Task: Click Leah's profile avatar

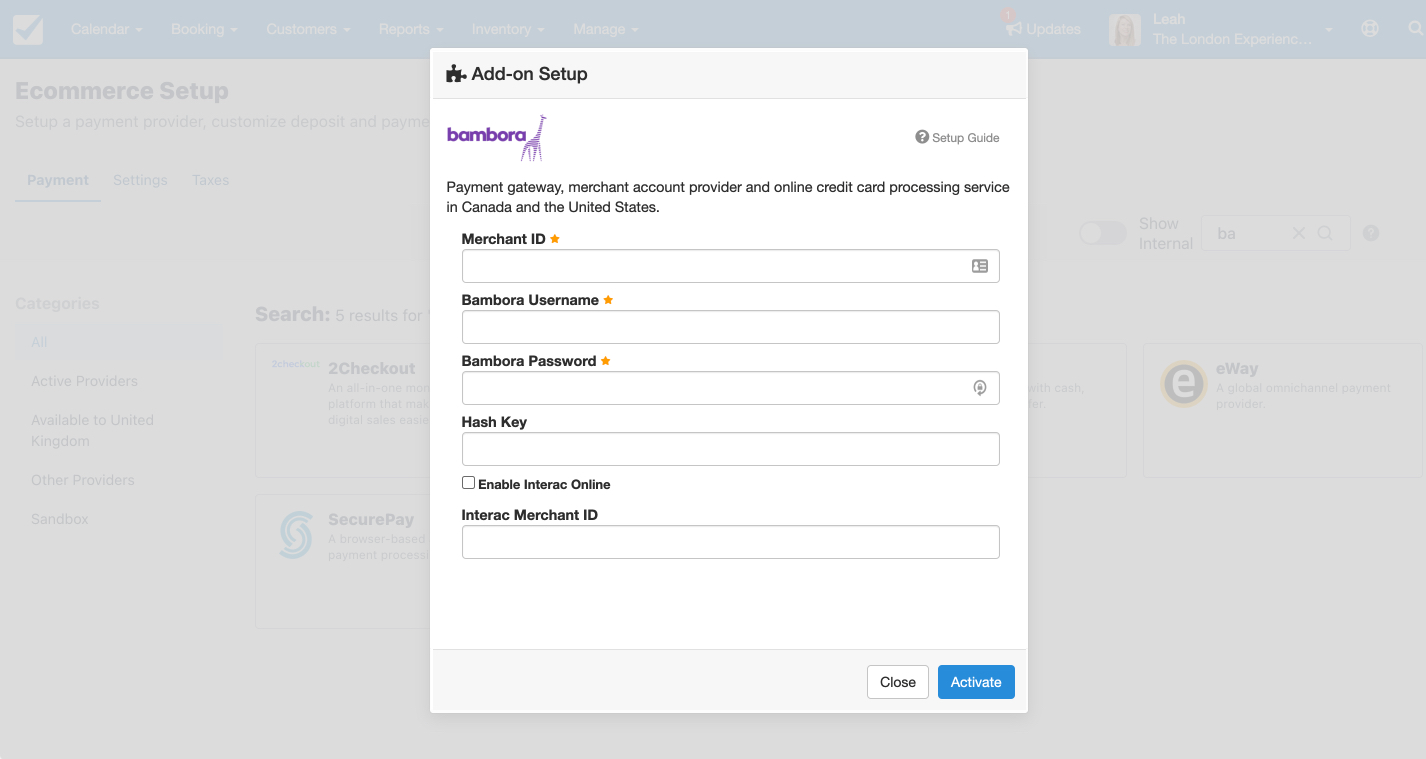Action: tap(1125, 29)
